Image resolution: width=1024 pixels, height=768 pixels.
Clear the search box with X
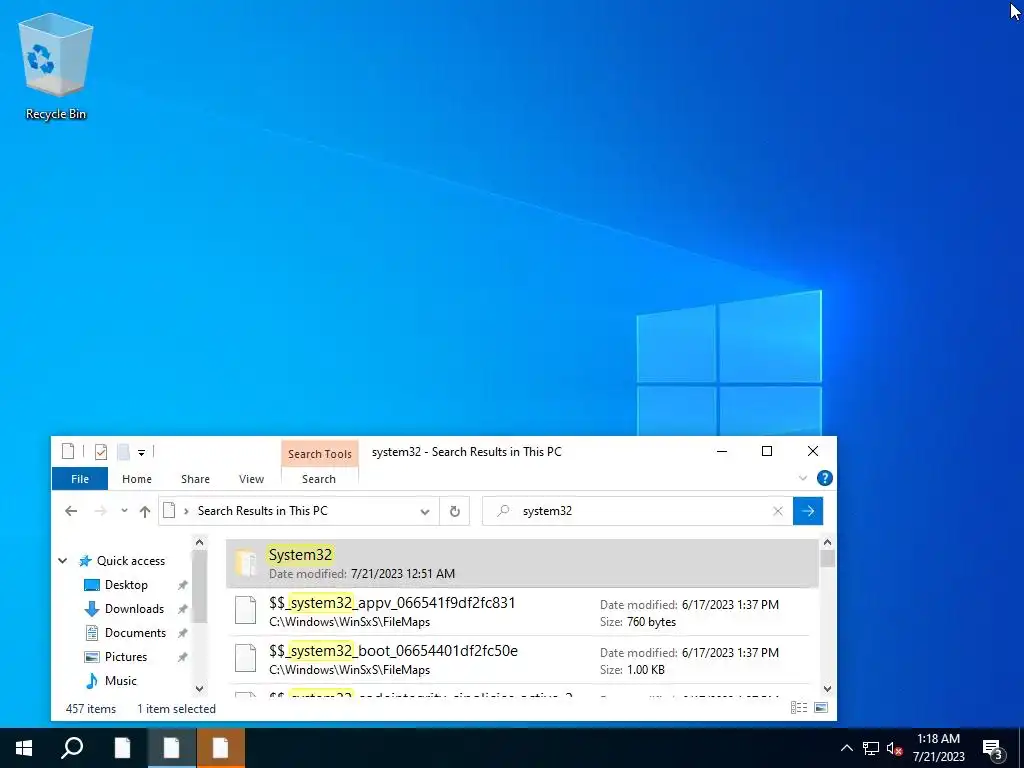pyautogui.click(x=778, y=511)
